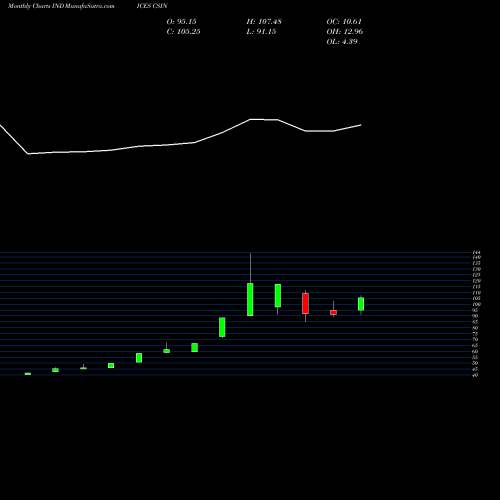Viewport: 500px width, 500px height.
Task: Click the open price value O: 95.15
Action: (x=182, y=22)
